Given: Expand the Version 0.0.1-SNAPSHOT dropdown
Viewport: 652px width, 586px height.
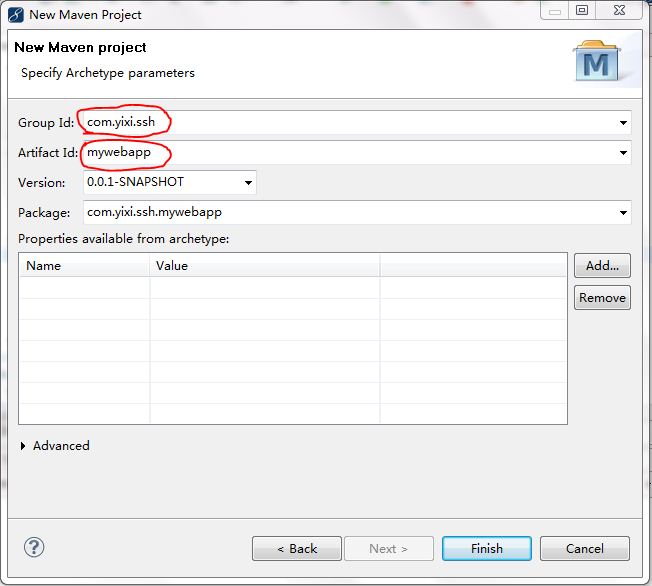Looking at the screenshot, I should [248, 183].
